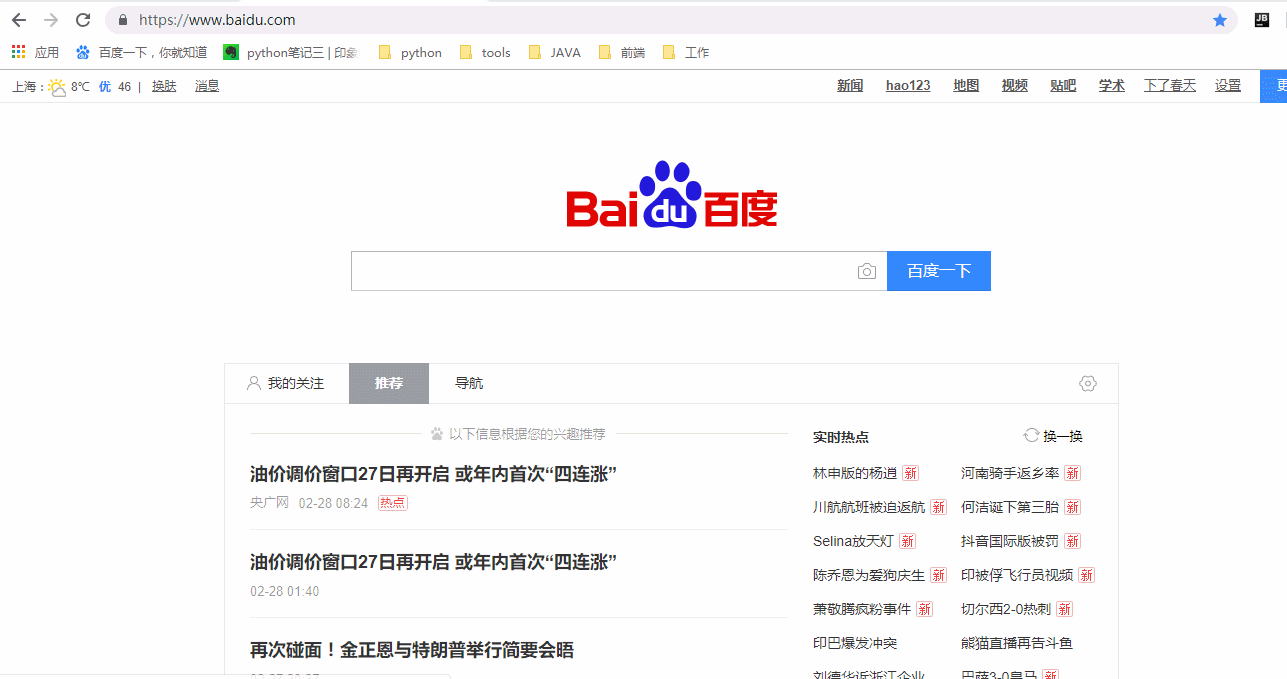The width and height of the screenshot is (1287, 679).
Task: Click the Baidu logo image
Action: (671, 195)
